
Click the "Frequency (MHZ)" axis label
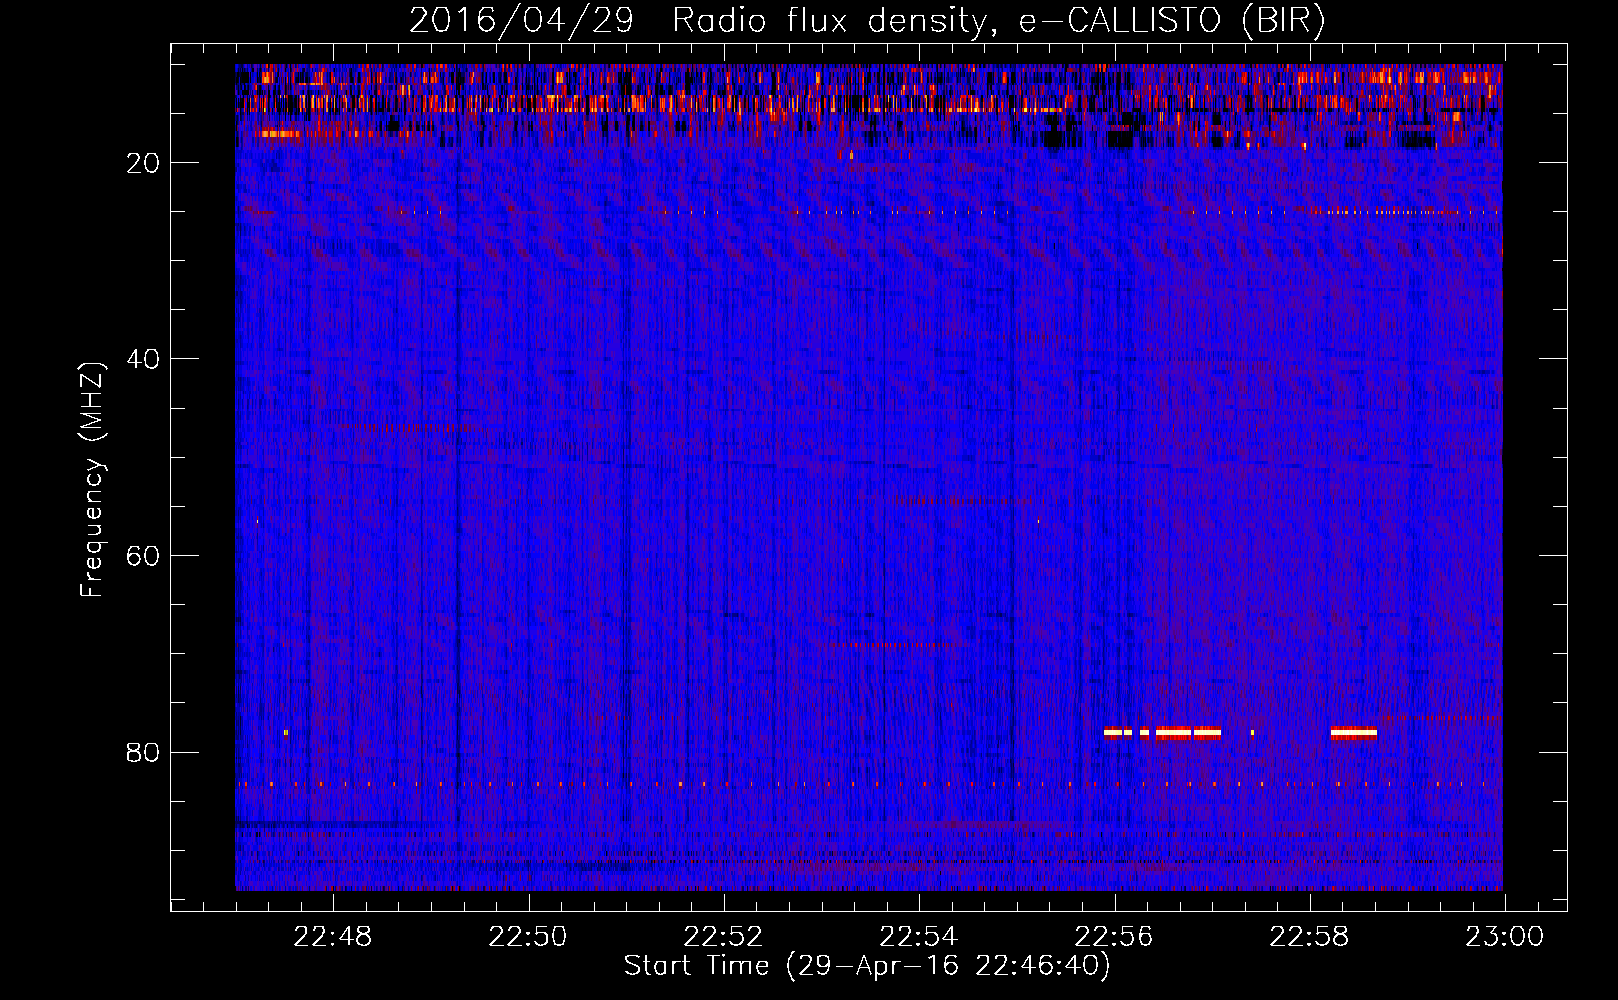[92, 480]
